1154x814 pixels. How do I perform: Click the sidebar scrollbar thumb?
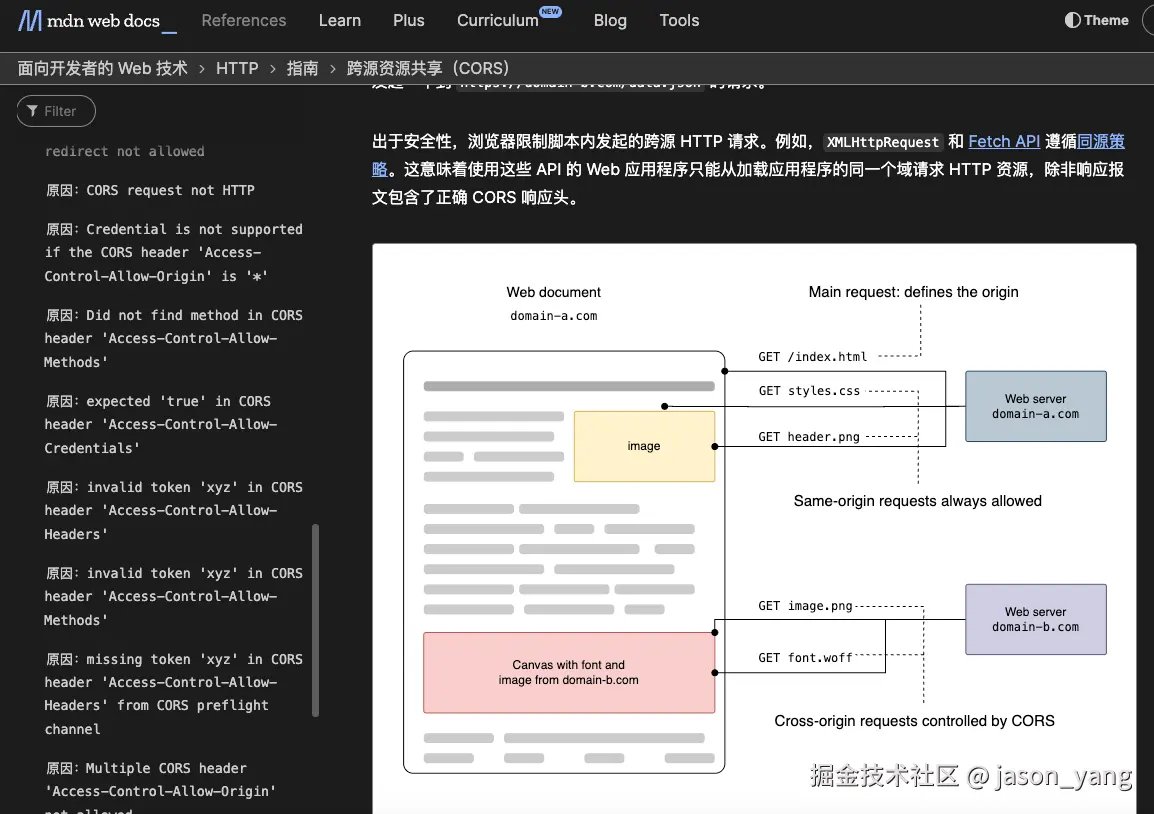[315, 620]
